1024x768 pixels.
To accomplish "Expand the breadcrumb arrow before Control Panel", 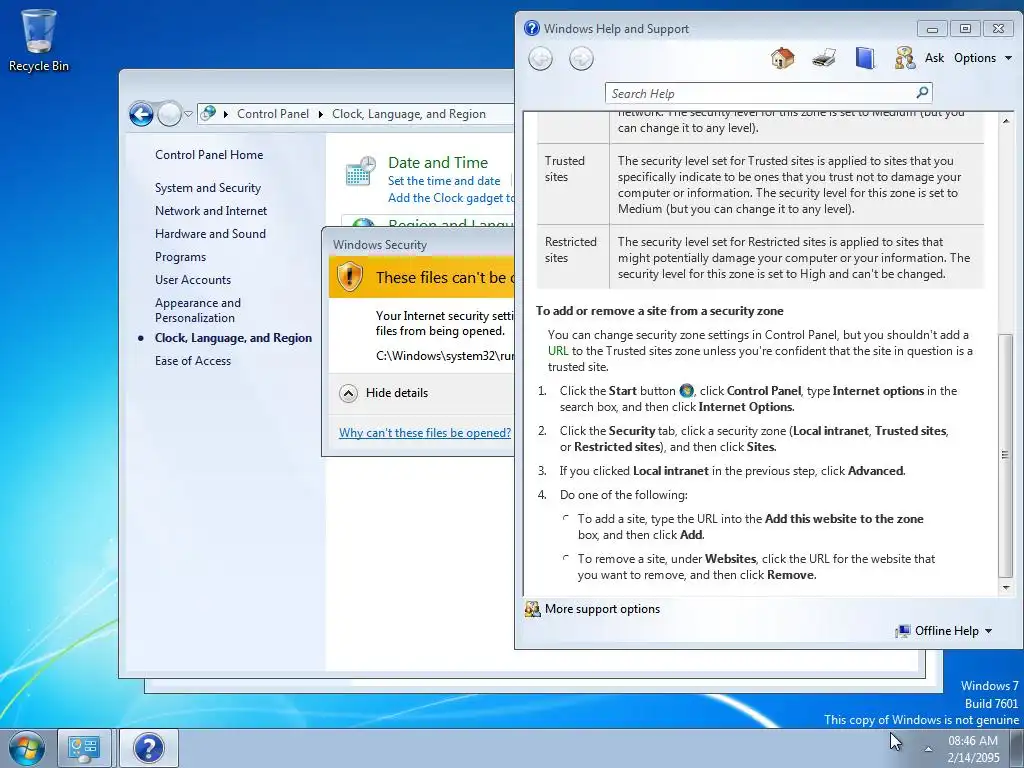I will [226, 114].
